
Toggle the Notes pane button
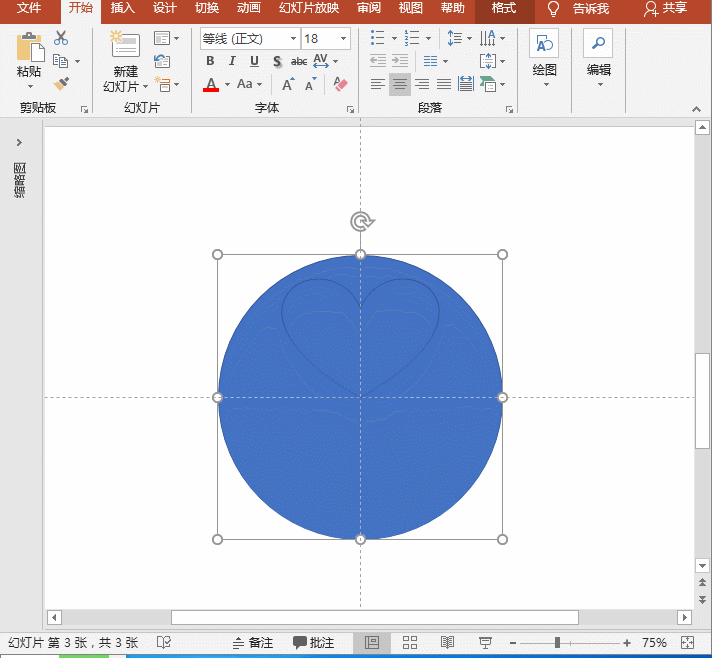point(253,643)
